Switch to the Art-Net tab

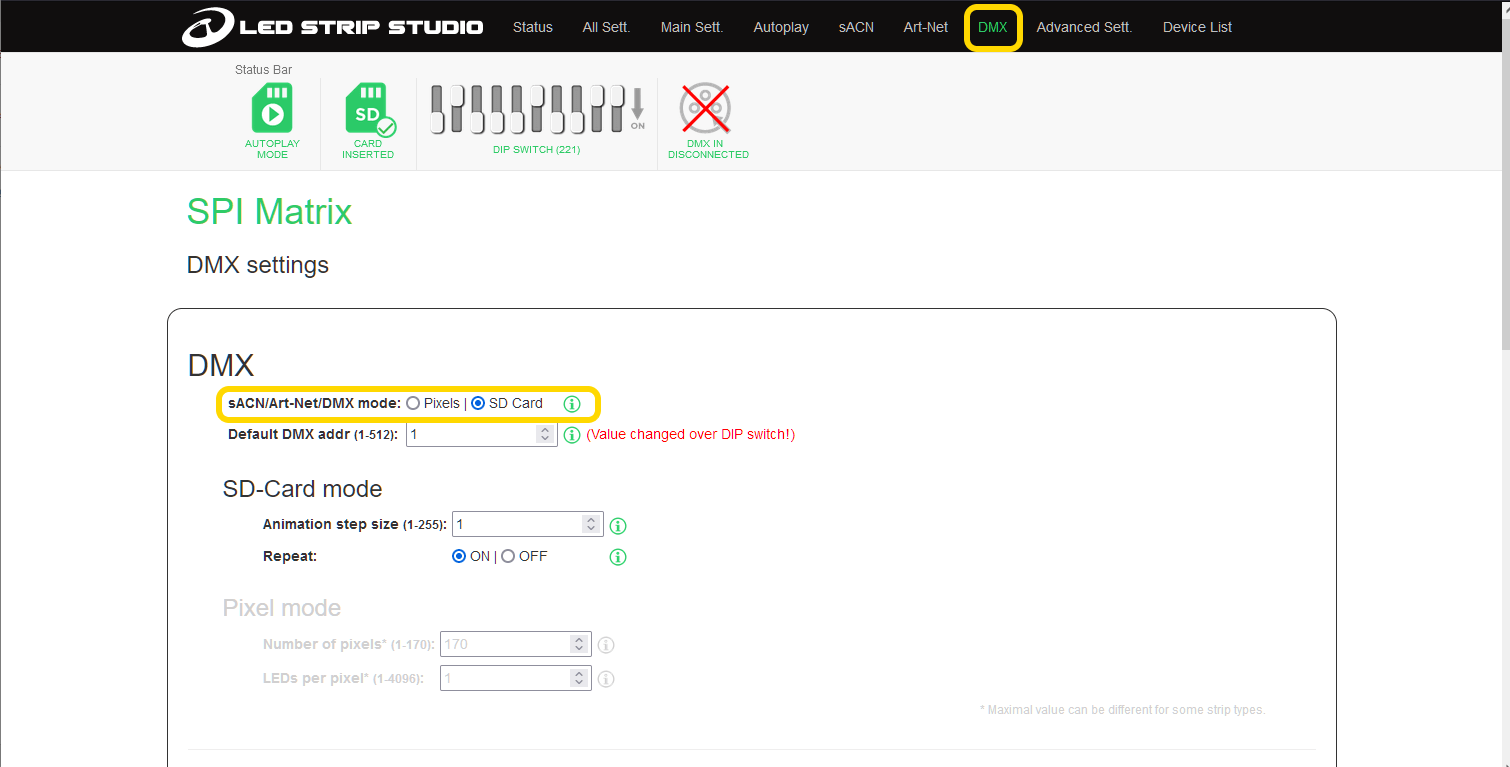pos(926,27)
